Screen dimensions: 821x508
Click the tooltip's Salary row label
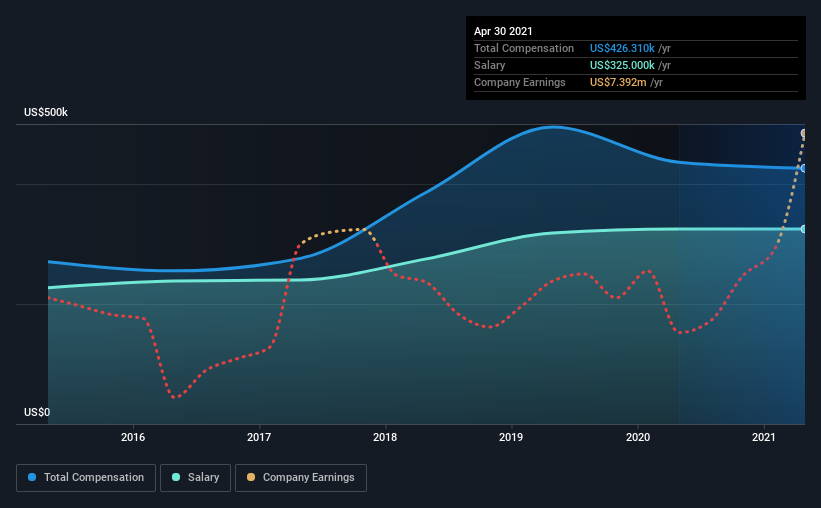click(x=490, y=65)
